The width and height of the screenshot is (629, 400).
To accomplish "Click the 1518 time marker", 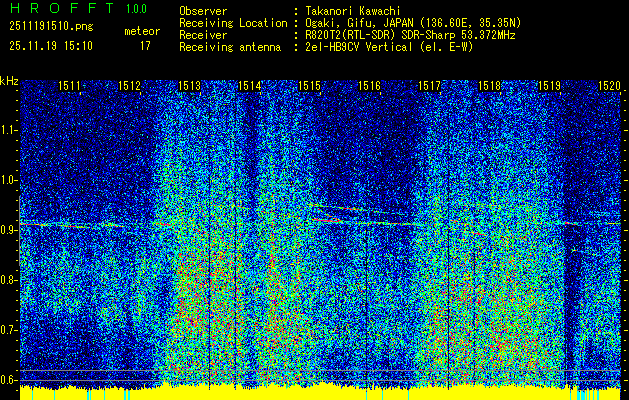I will click(x=489, y=86).
